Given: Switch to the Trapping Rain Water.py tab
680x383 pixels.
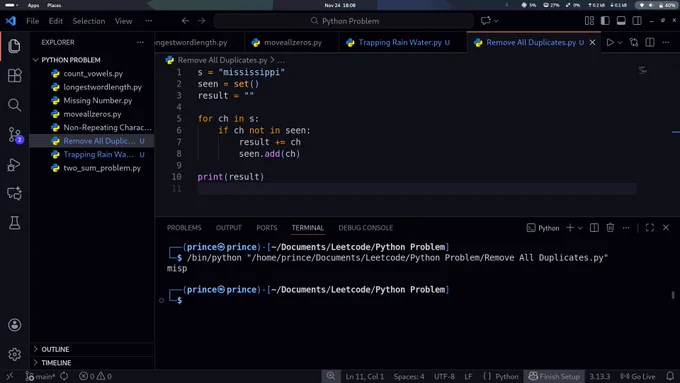Looking at the screenshot, I should [399, 43].
